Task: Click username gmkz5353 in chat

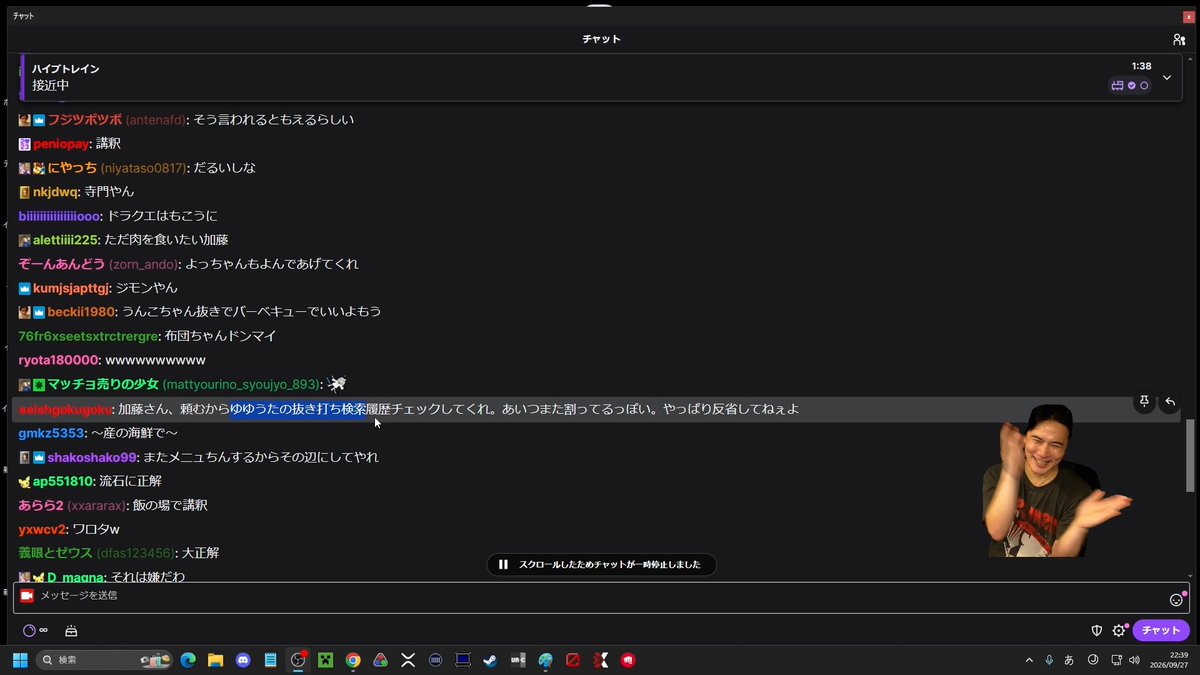Action: point(51,433)
